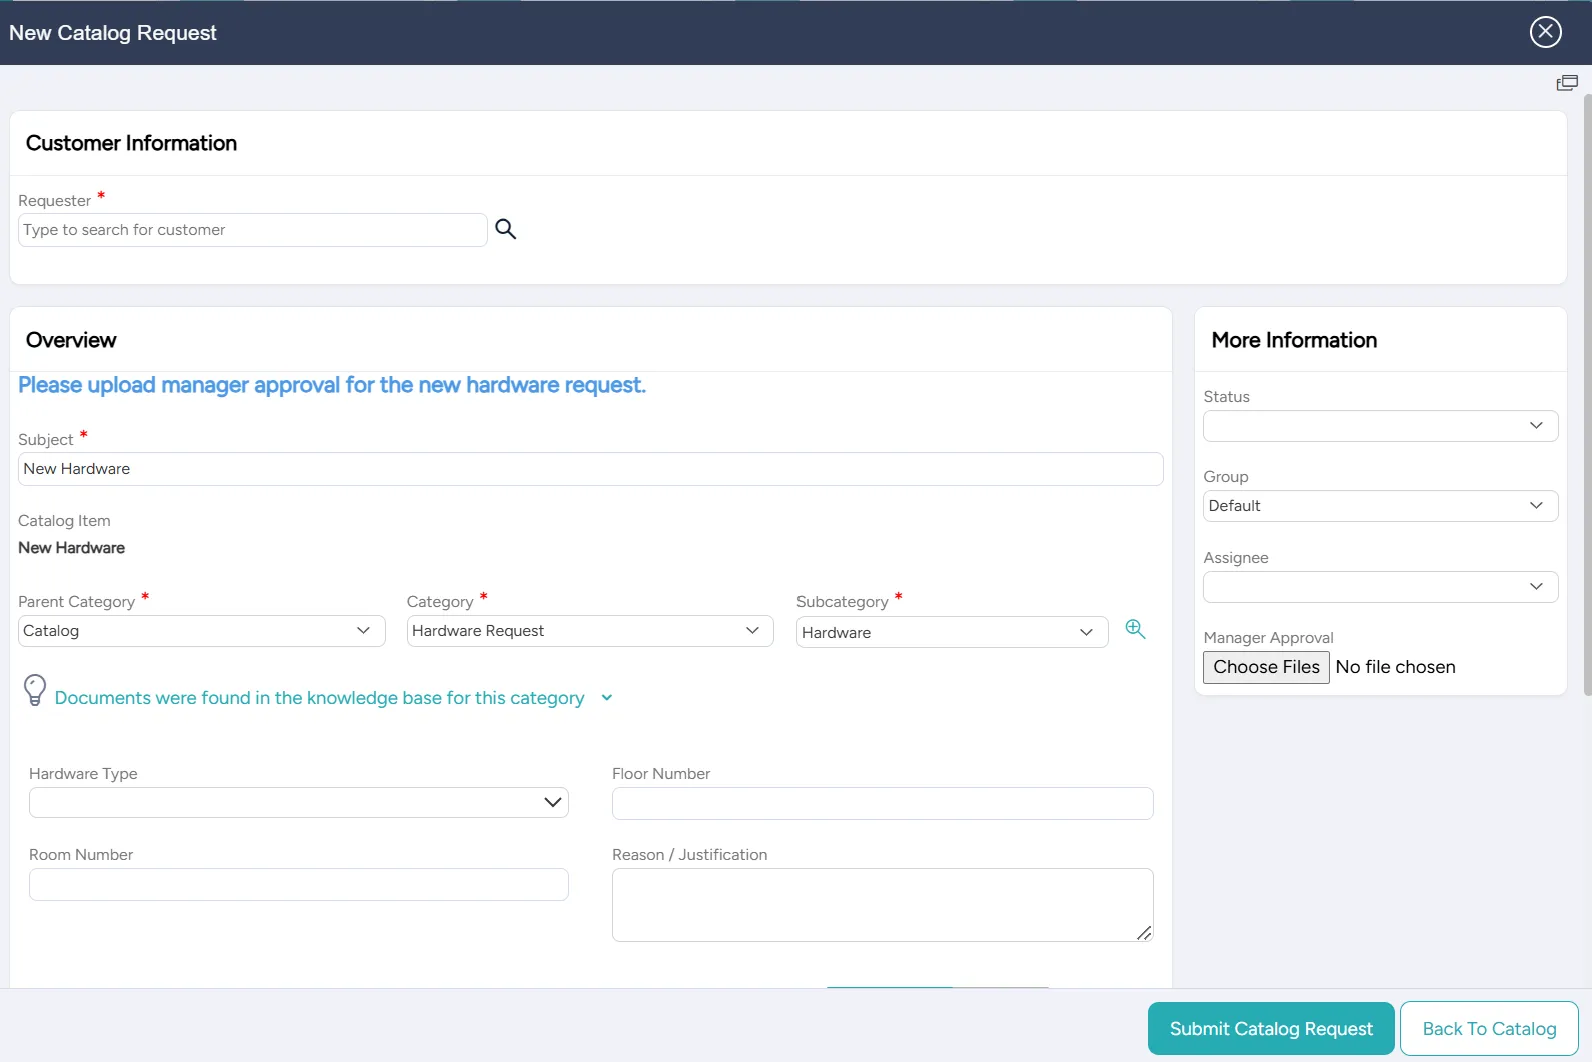Open knowledge base documents found link
The image size is (1592, 1062).
point(319,698)
